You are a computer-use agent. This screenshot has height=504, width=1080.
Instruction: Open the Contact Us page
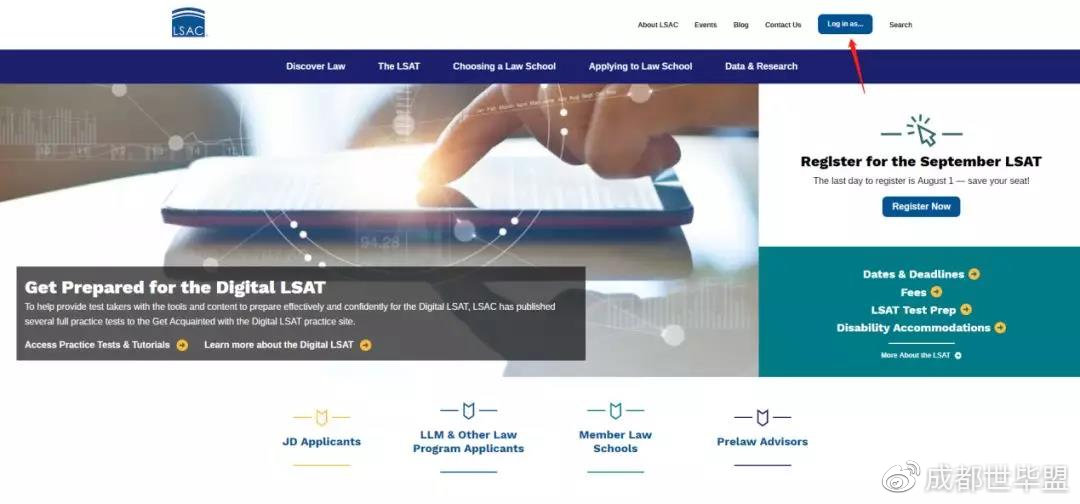pos(783,25)
